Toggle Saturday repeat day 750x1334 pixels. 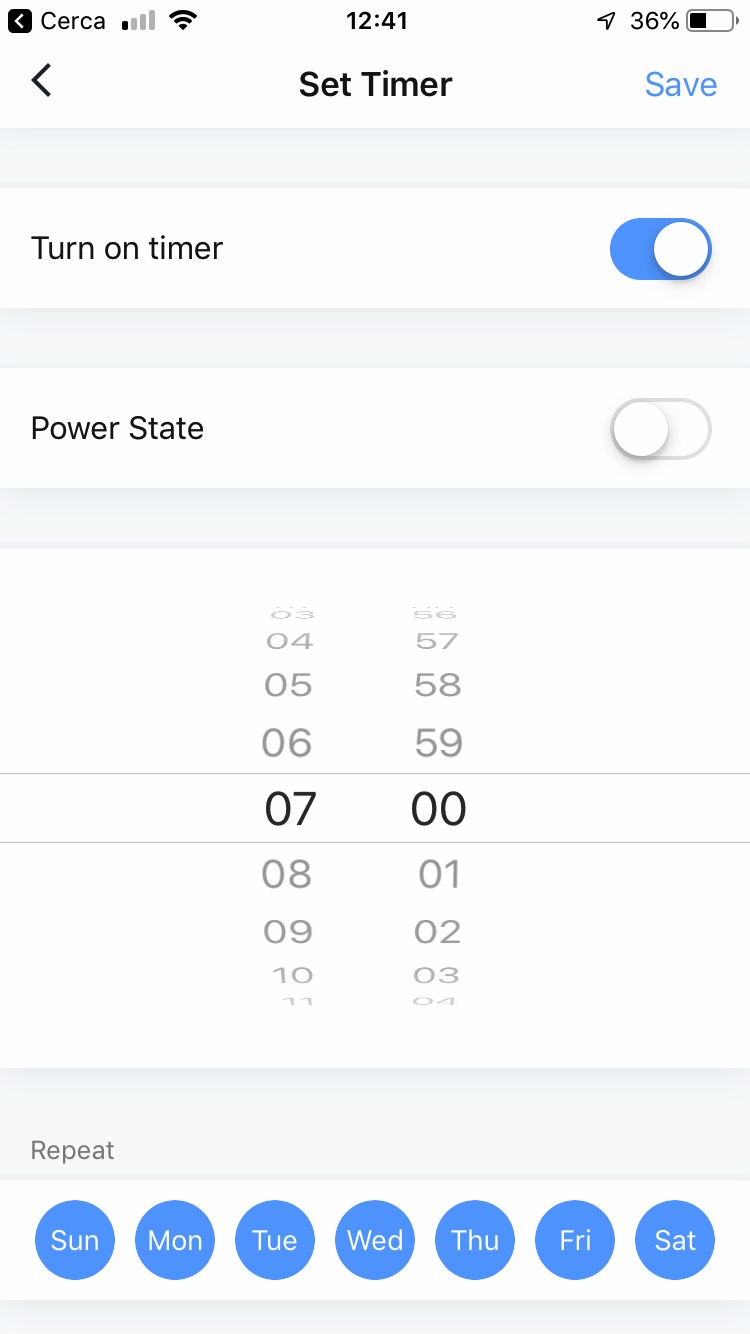[x=675, y=1241]
